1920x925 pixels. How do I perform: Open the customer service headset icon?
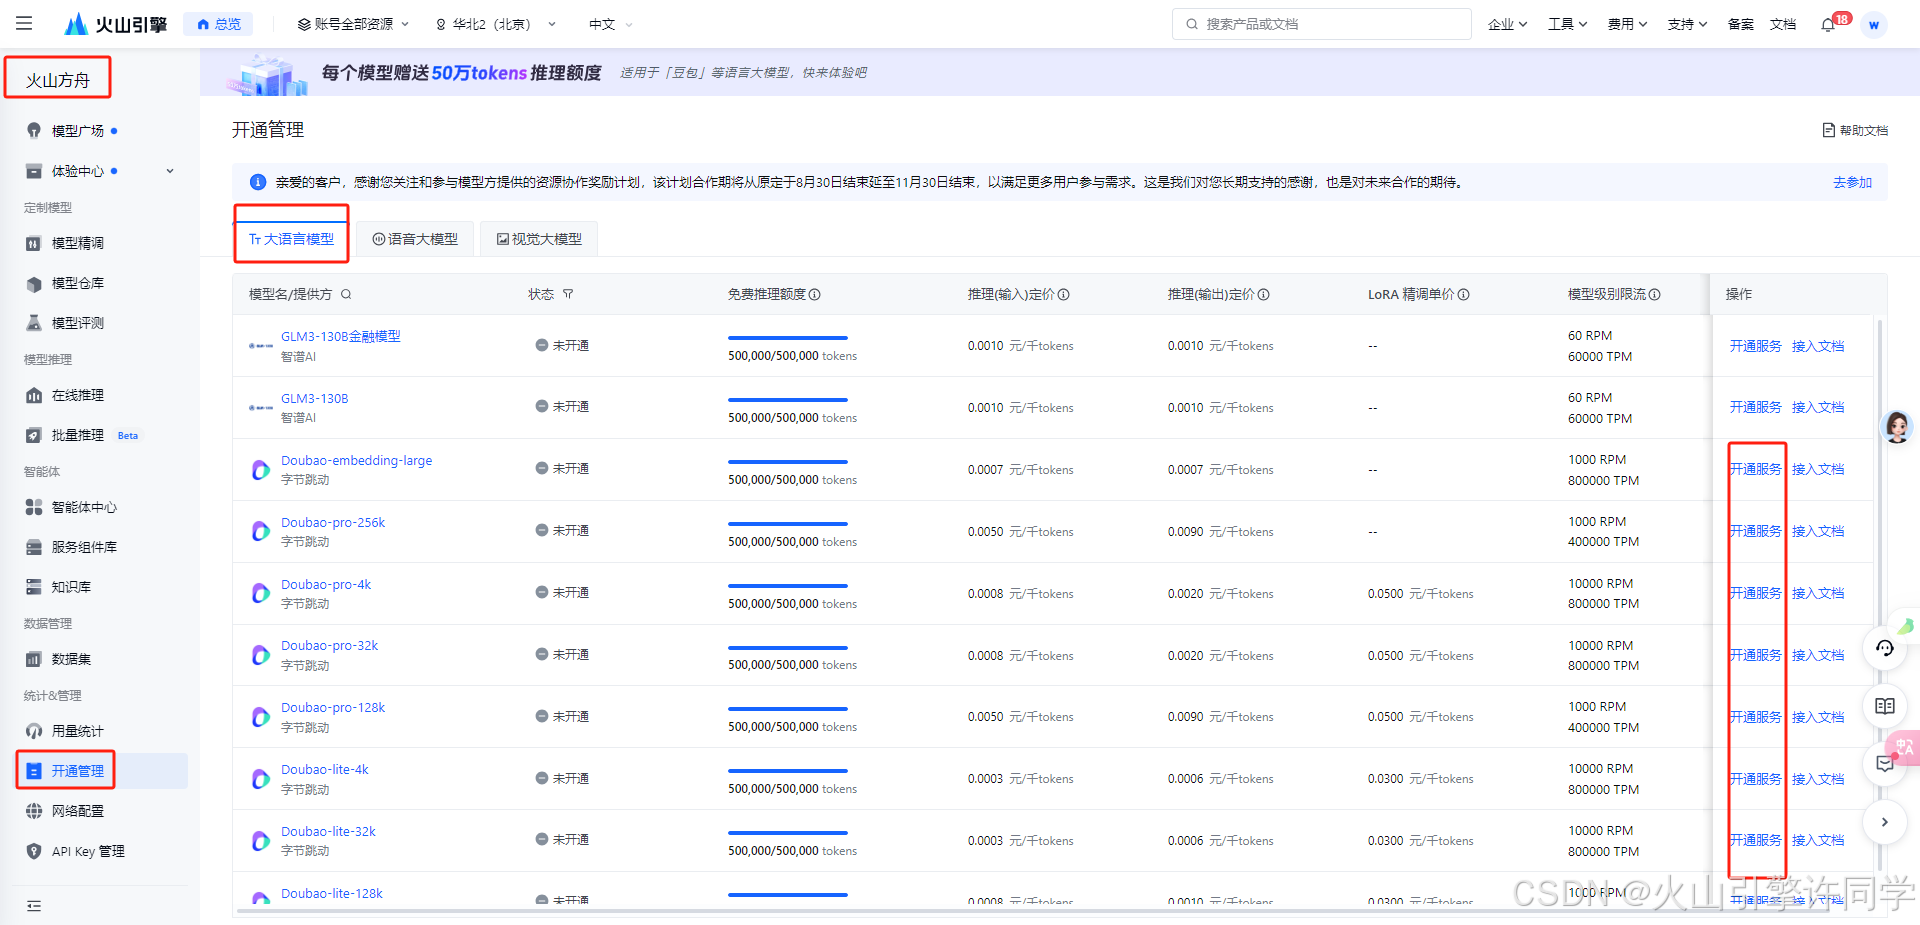click(x=1885, y=648)
